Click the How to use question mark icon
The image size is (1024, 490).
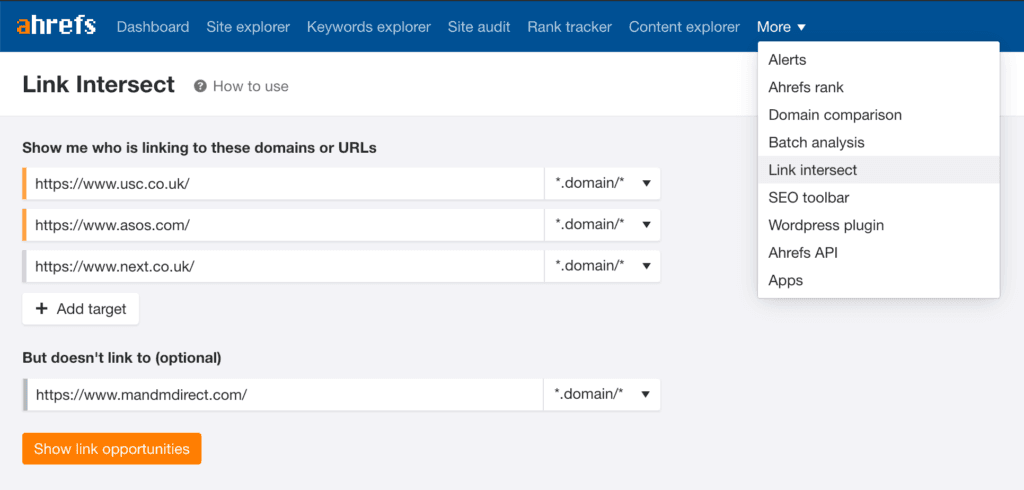(200, 86)
